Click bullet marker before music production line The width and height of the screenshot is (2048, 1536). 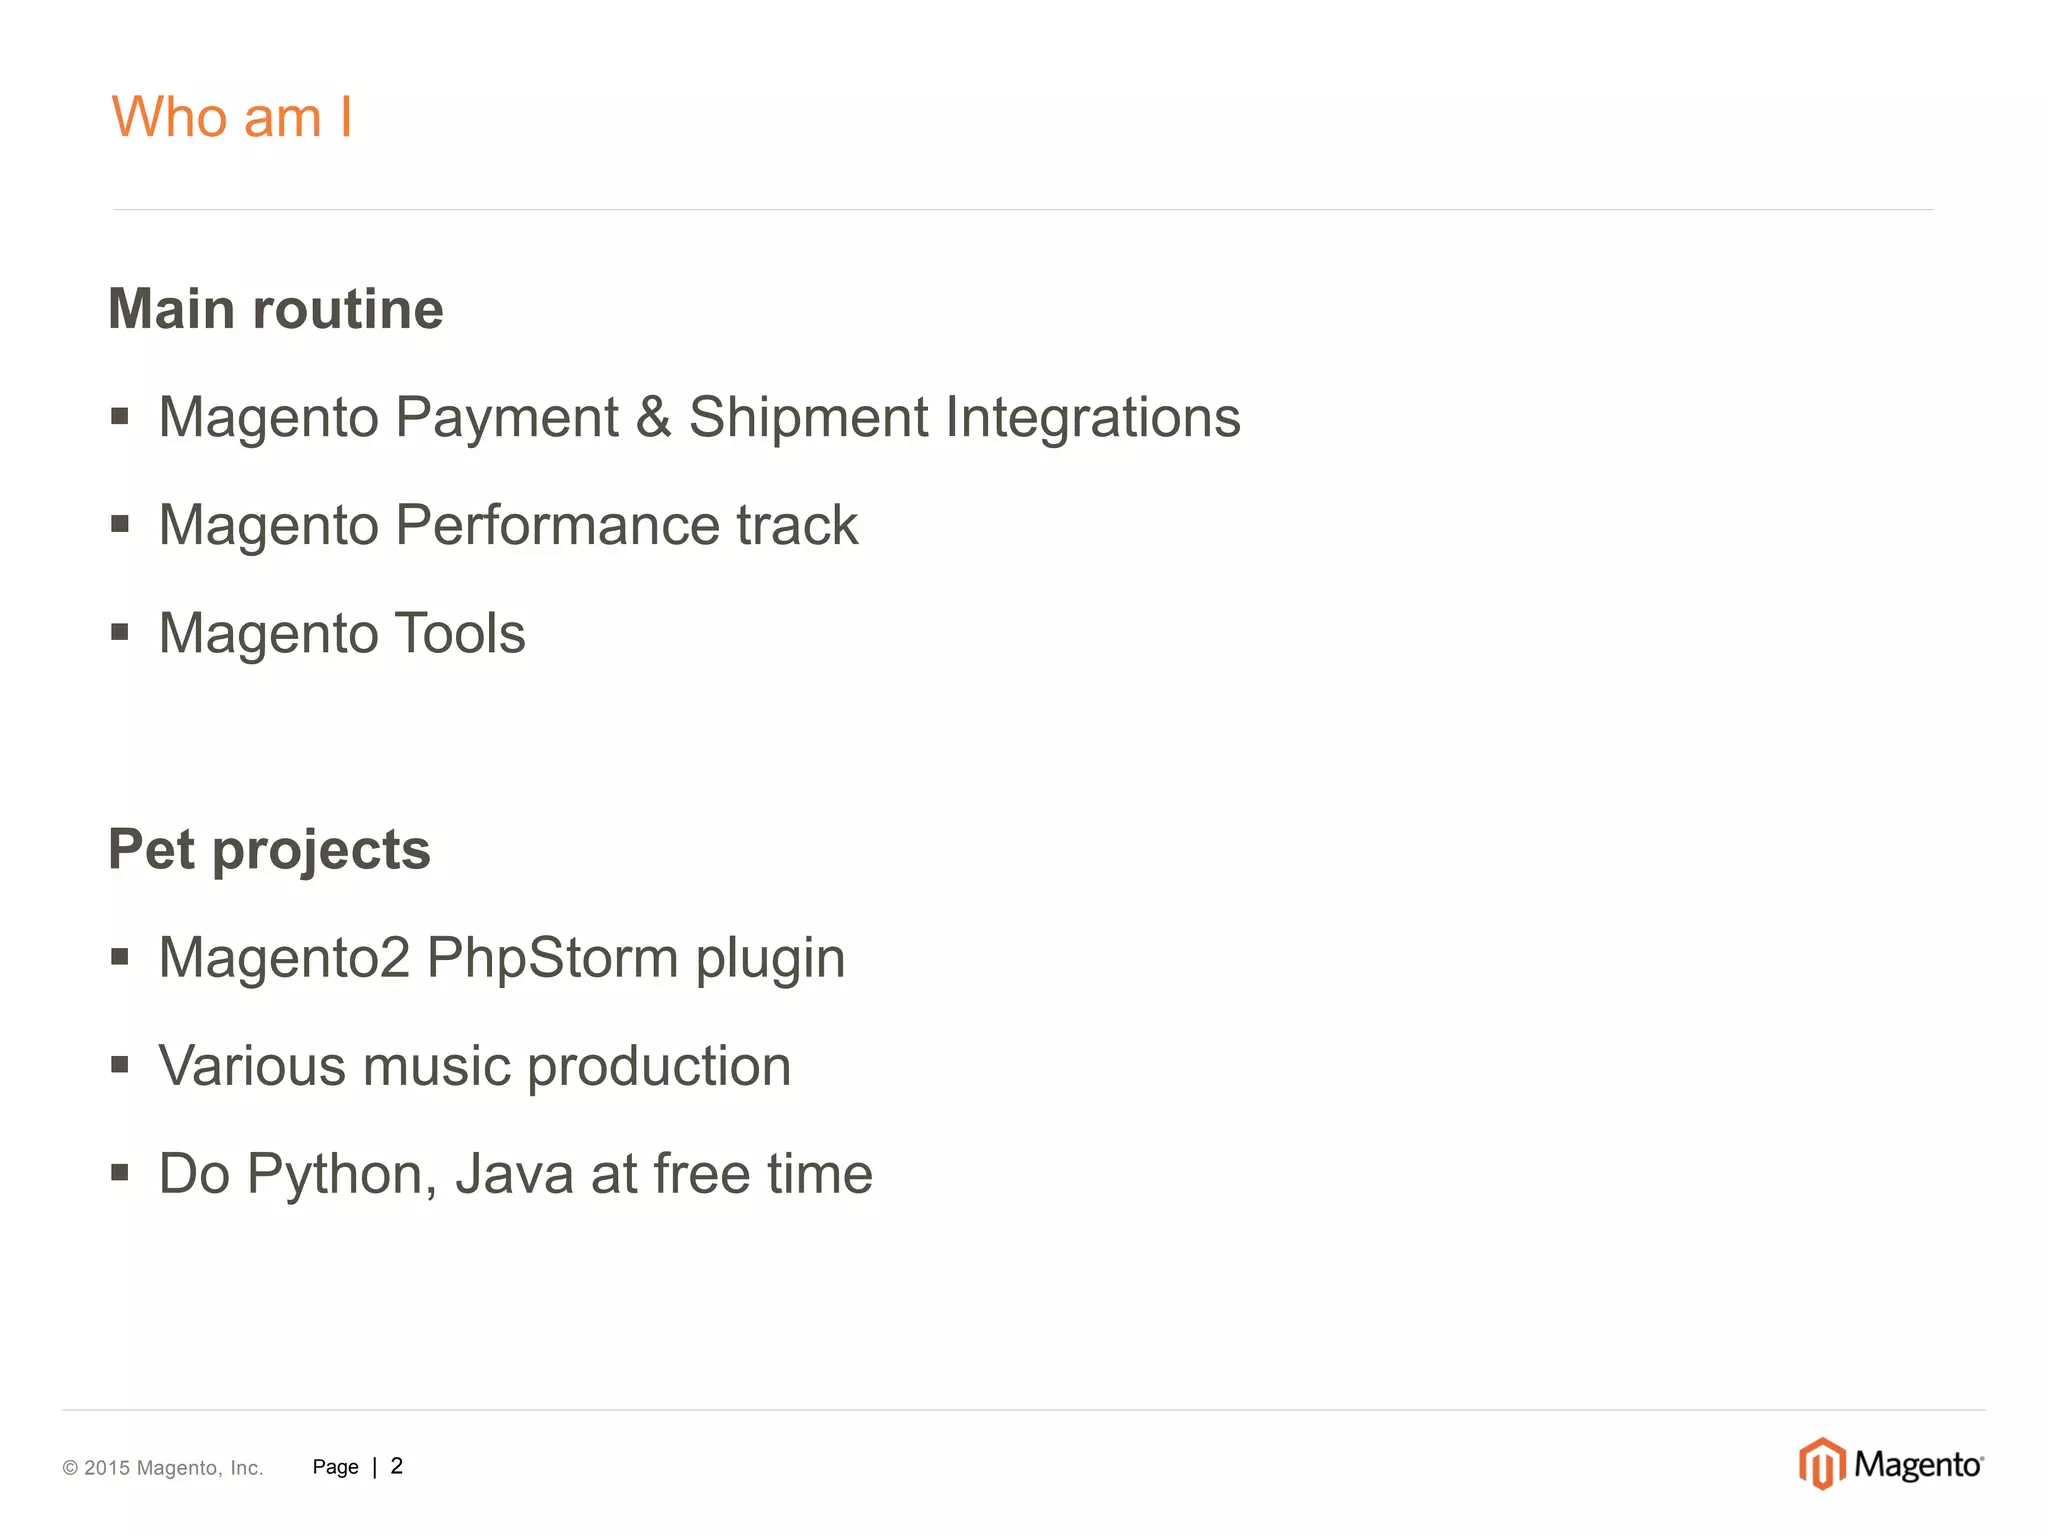point(120,1065)
